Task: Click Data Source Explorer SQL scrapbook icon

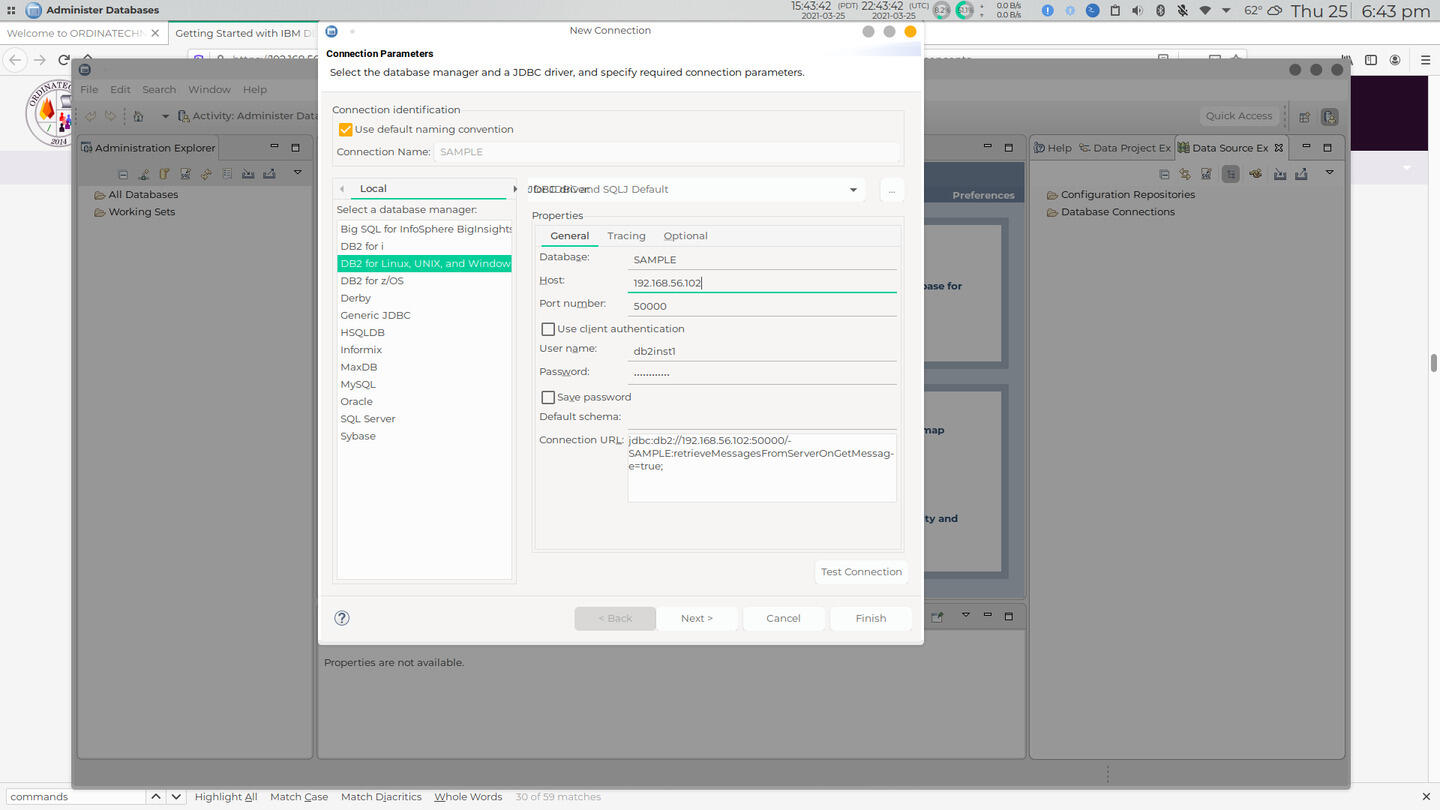Action: click(1206, 174)
